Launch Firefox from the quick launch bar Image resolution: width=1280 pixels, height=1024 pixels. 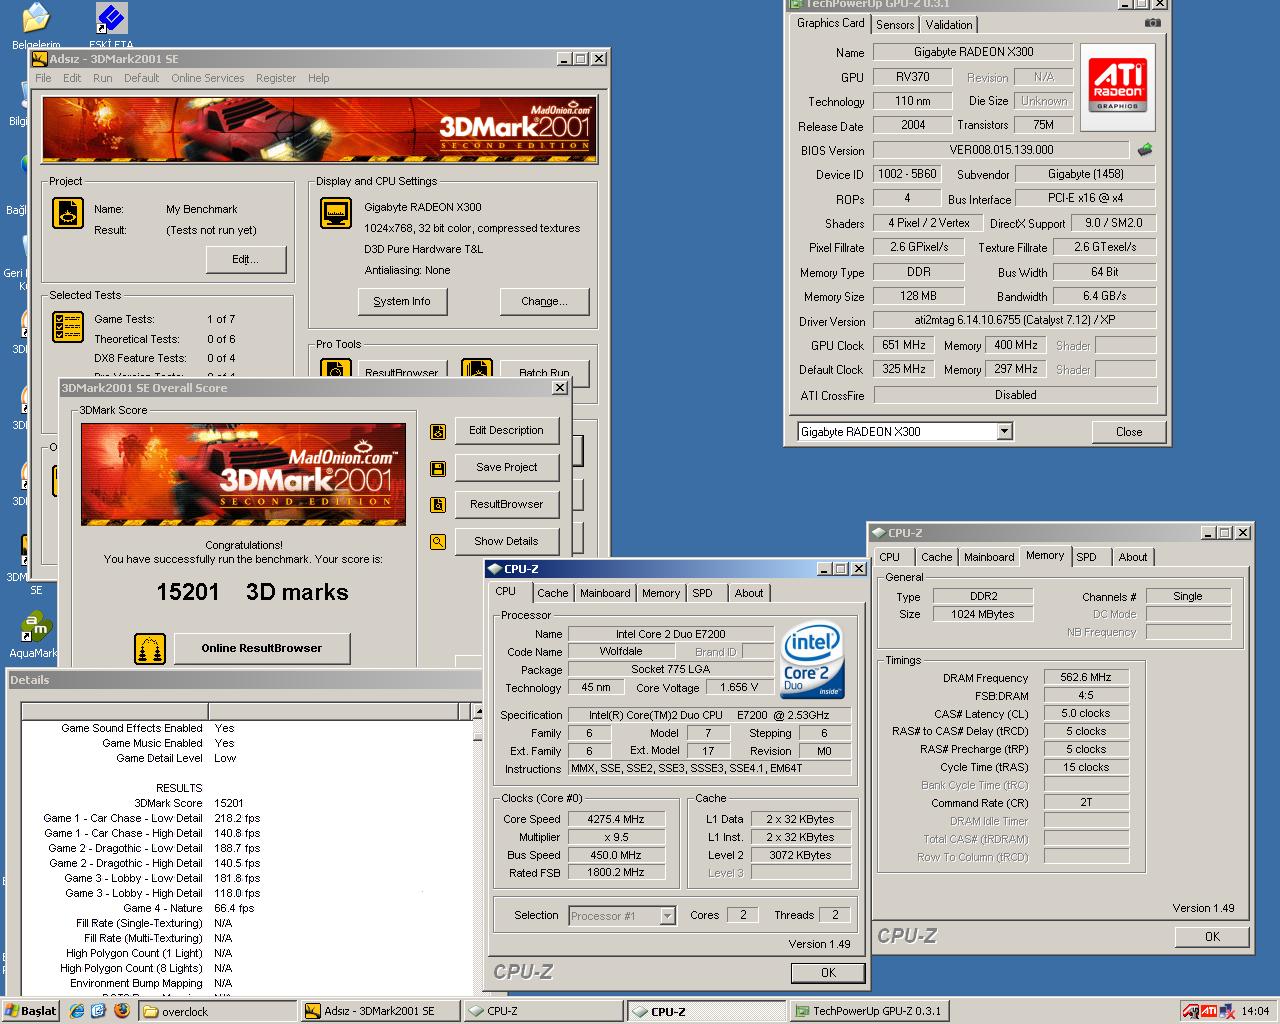pos(122,1011)
